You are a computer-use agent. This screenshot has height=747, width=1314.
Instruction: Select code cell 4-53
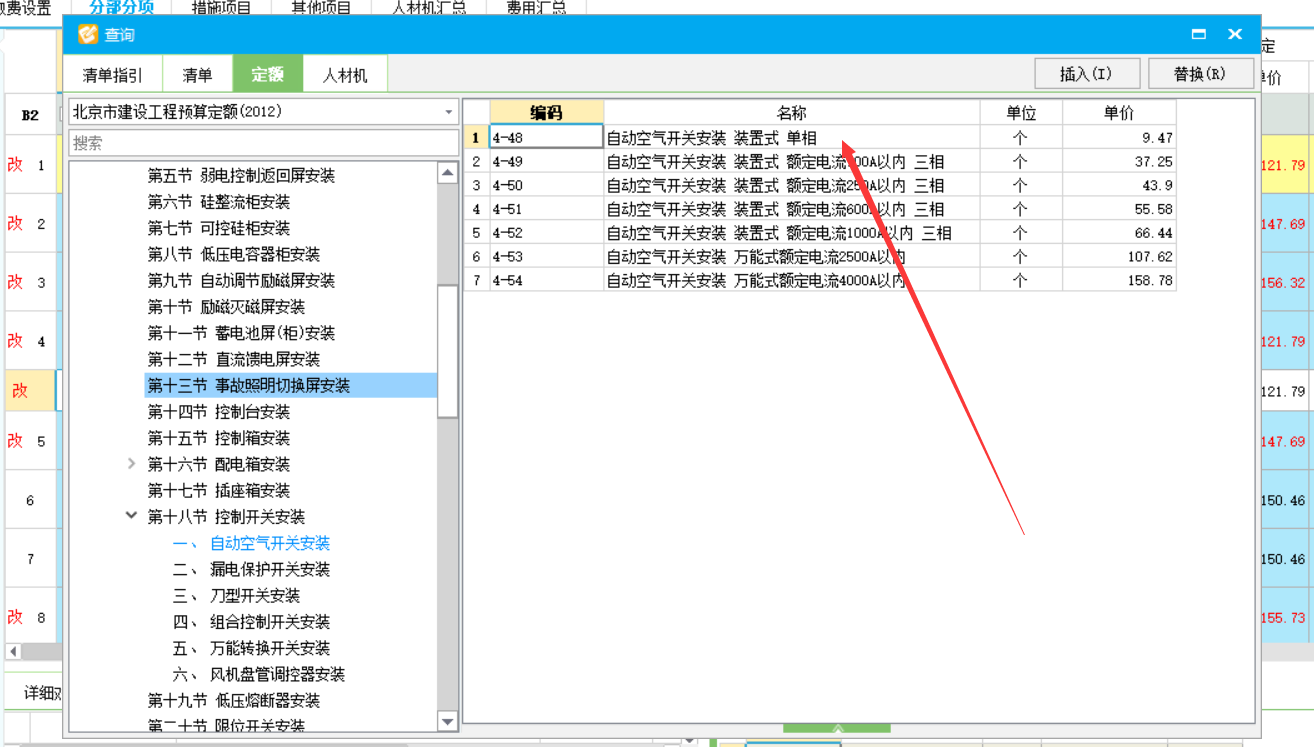[546, 257]
